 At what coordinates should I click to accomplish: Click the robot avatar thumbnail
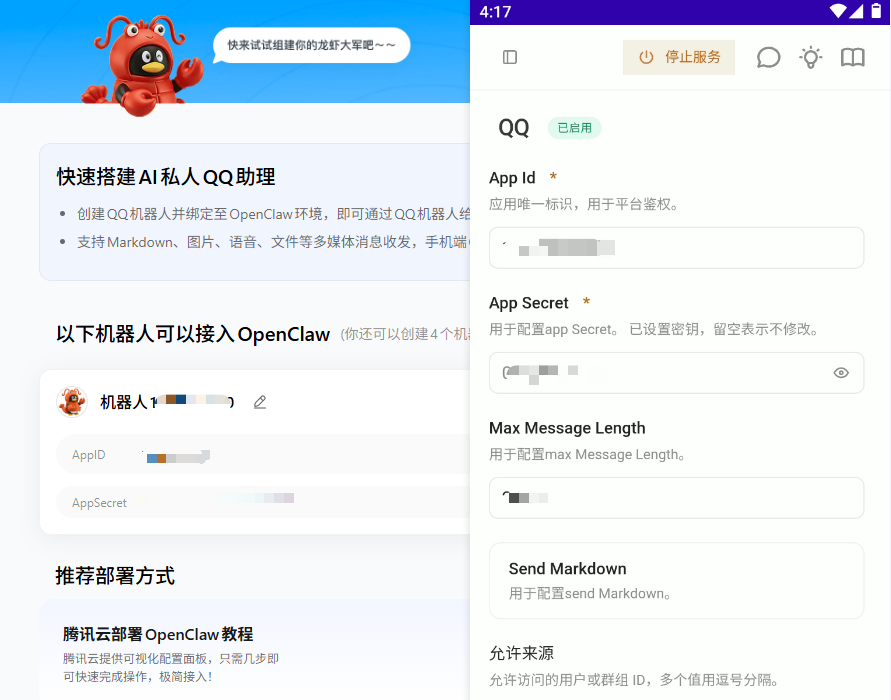[72, 402]
